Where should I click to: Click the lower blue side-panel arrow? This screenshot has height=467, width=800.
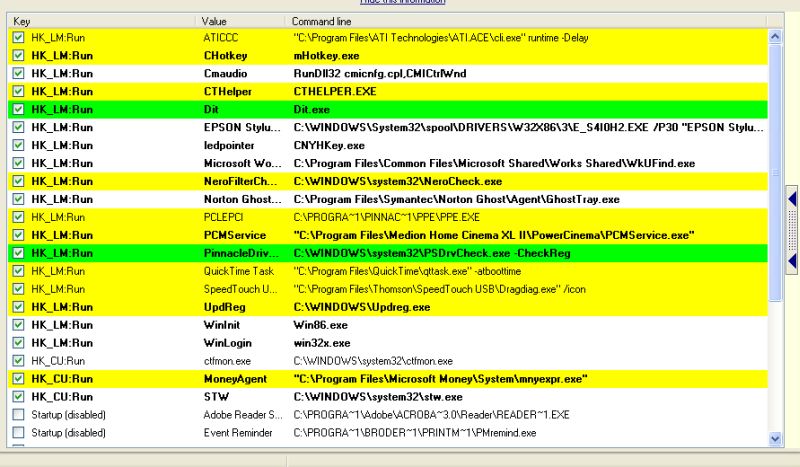coord(792,261)
